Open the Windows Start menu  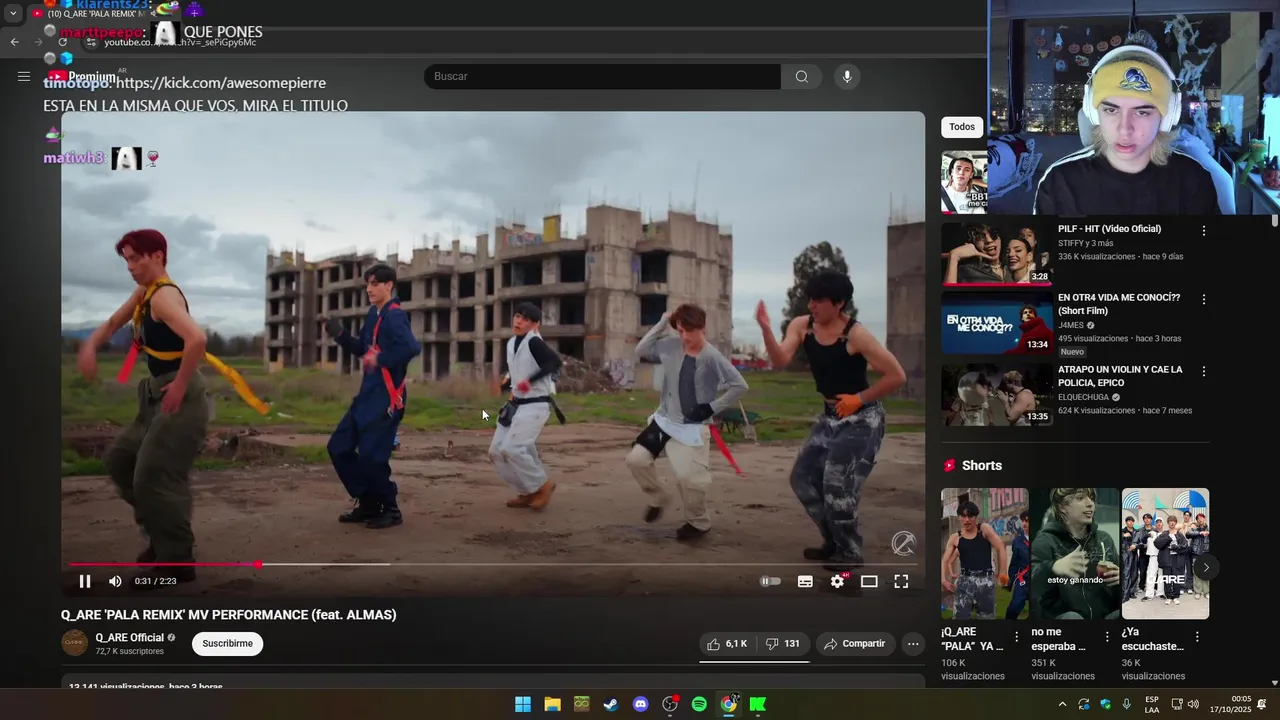523,704
